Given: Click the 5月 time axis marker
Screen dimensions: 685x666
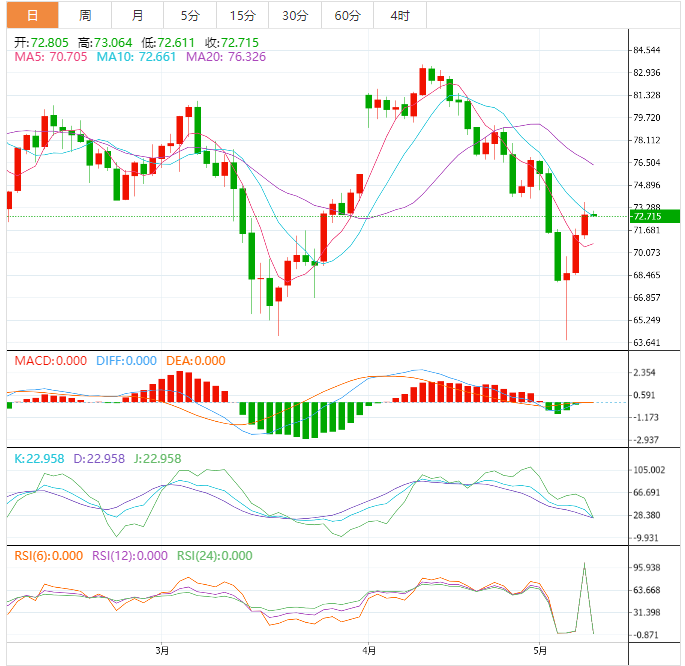Looking at the screenshot, I should (540, 651).
